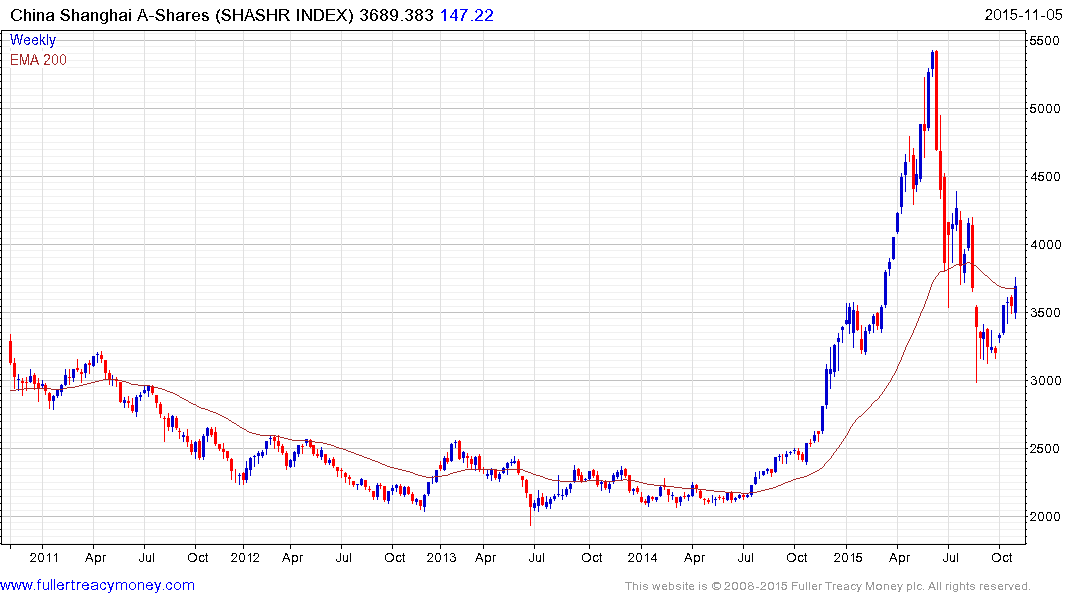Image resolution: width=1075 pixels, height=600 pixels.
Task: Click the 4000 price axis label
Action: coord(1045,244)
